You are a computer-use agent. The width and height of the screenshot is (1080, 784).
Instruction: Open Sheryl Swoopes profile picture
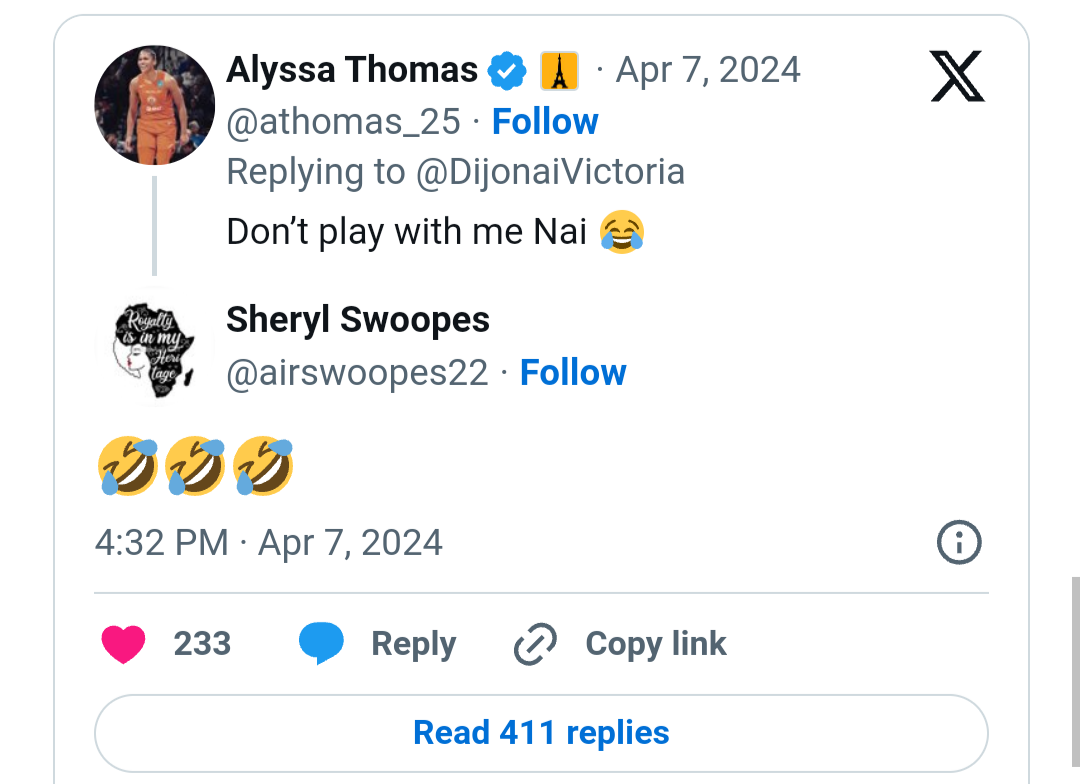coord(154,346)
